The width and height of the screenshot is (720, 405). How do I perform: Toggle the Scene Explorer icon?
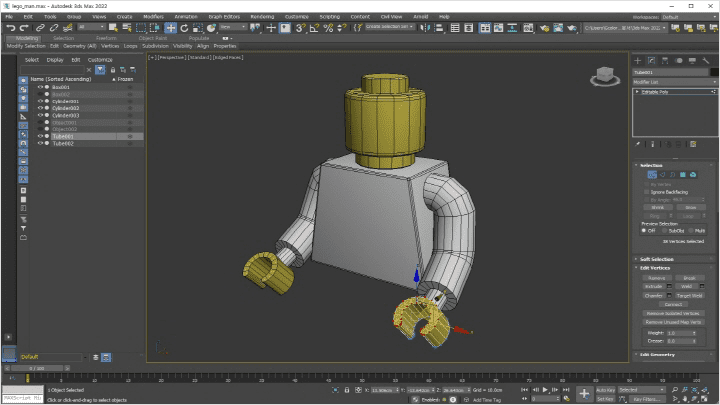(x=455, y=28)
